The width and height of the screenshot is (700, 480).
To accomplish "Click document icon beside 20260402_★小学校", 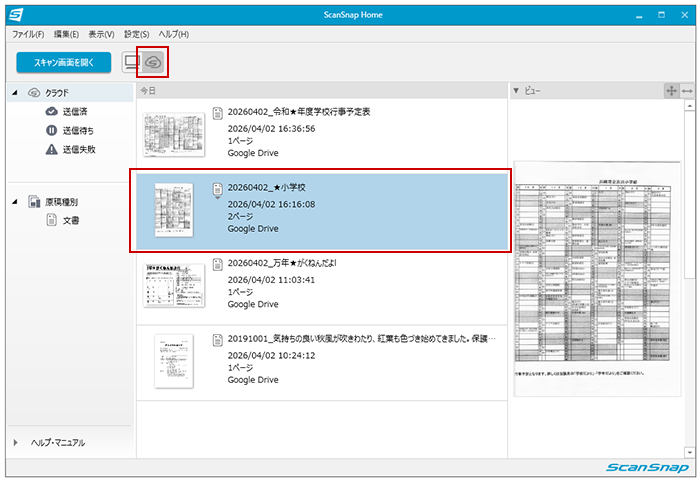I will pyautogui.click(x=217, y=189).
